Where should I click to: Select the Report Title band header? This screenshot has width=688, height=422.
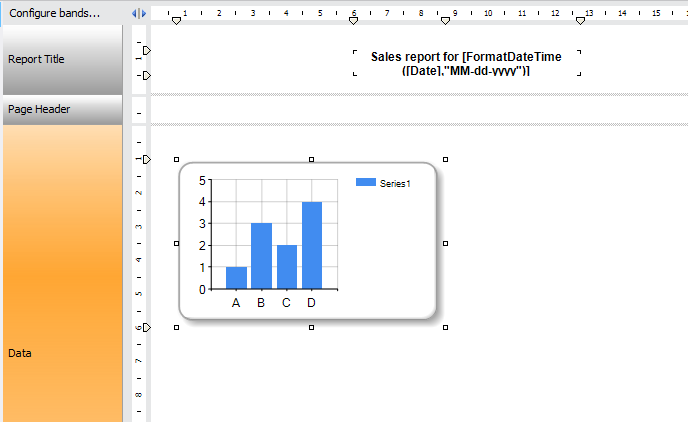63,59
